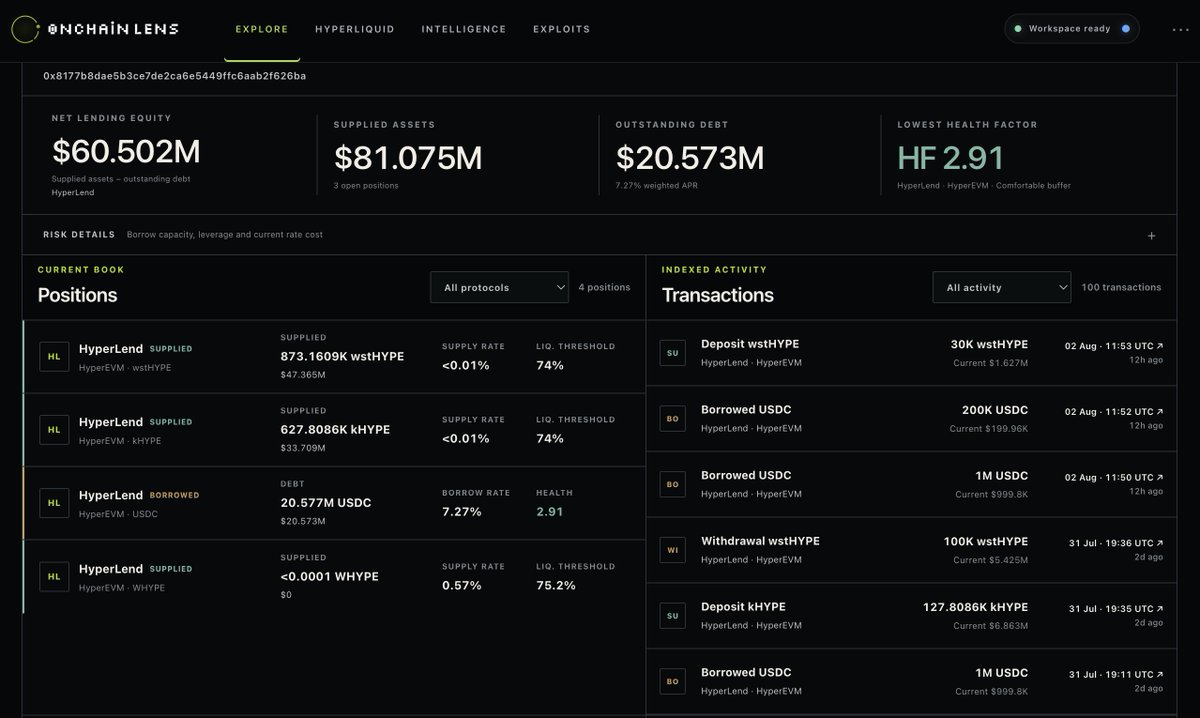The width and height of the screenshot is (1200, 718).
Task: Click the Workspace ready status button
Action: click(x=1072, y=29)
